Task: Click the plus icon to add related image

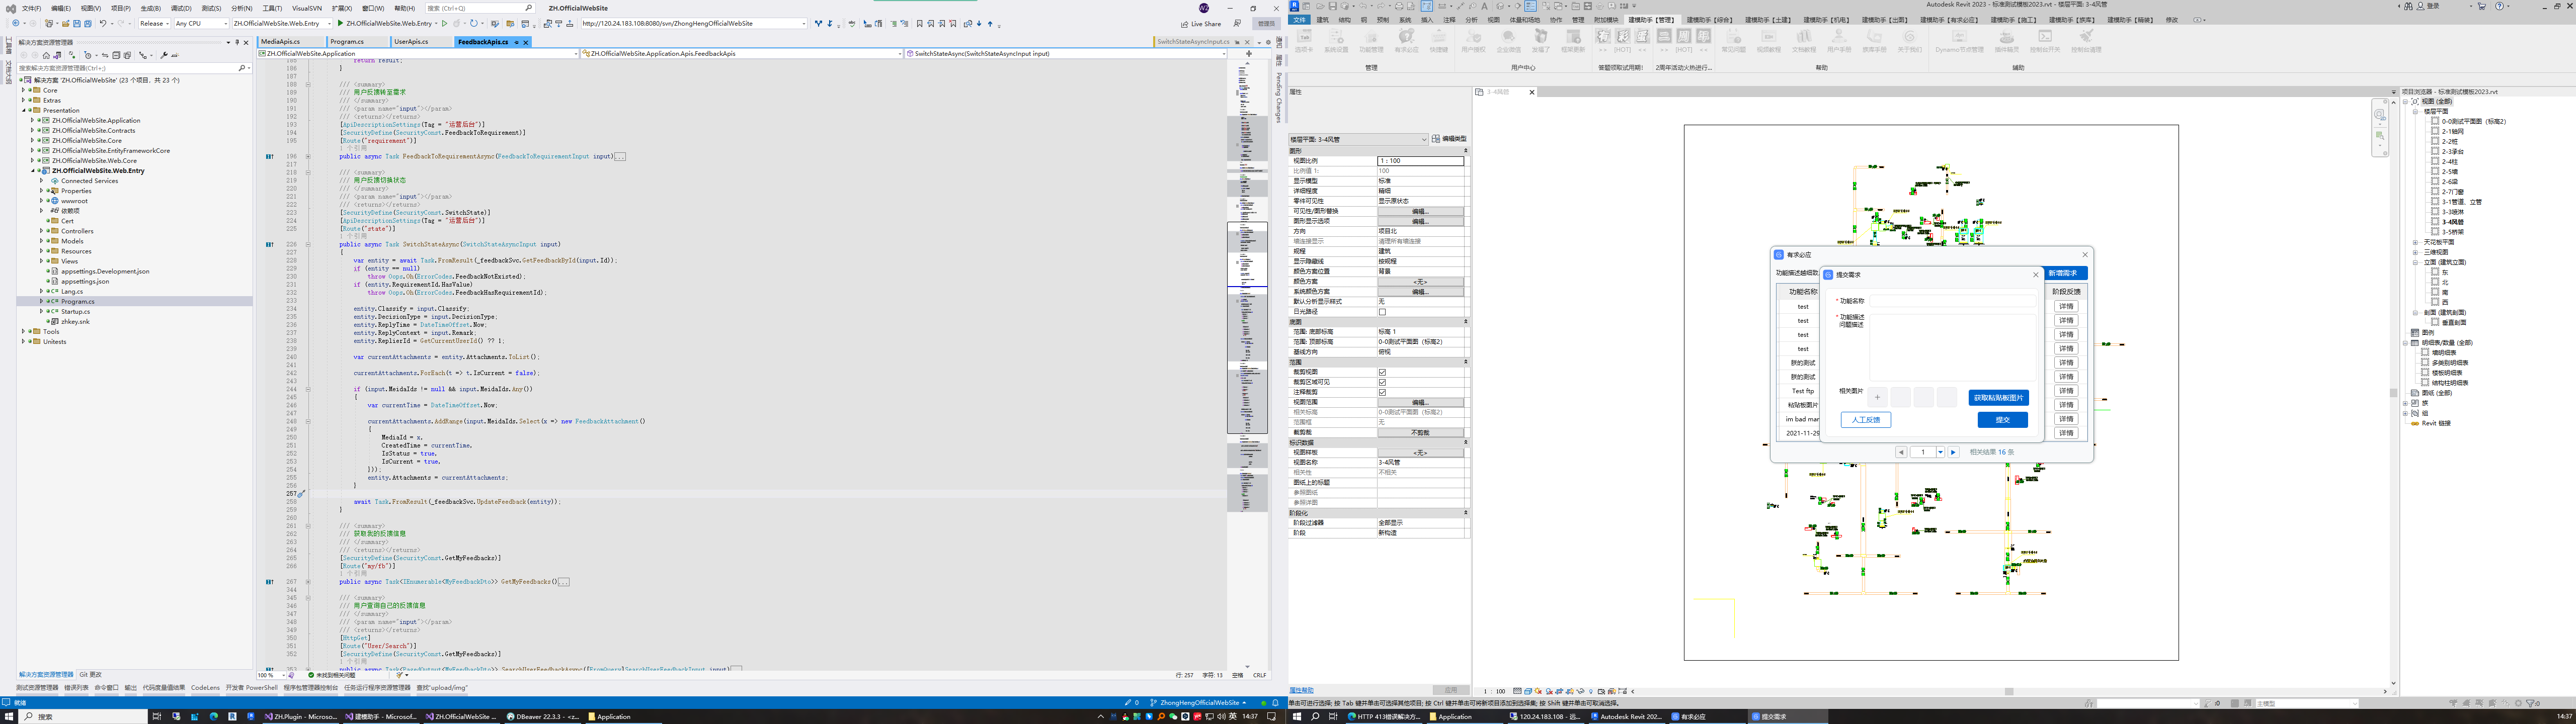Action: point(1877,398)
